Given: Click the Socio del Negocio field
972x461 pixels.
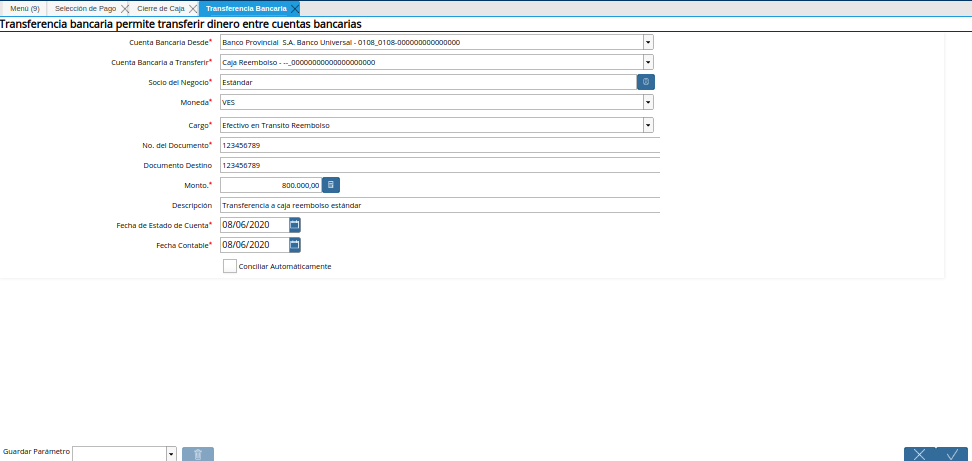Looking at the screenshot, I should pos(428,82).
